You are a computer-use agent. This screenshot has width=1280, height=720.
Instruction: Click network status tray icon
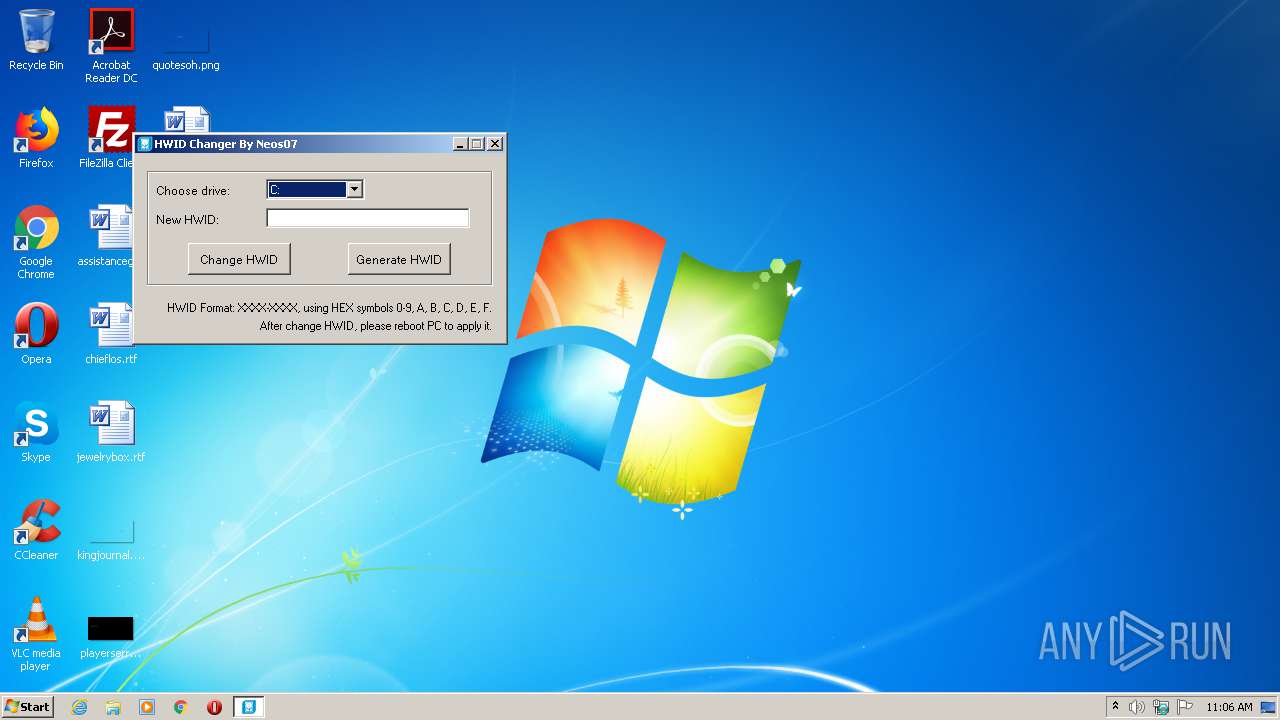1161,707
